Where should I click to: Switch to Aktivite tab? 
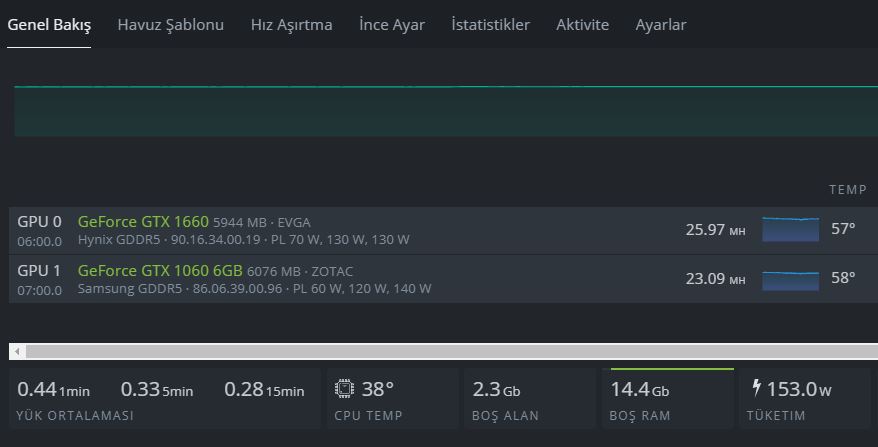click(x=582, y=25)
